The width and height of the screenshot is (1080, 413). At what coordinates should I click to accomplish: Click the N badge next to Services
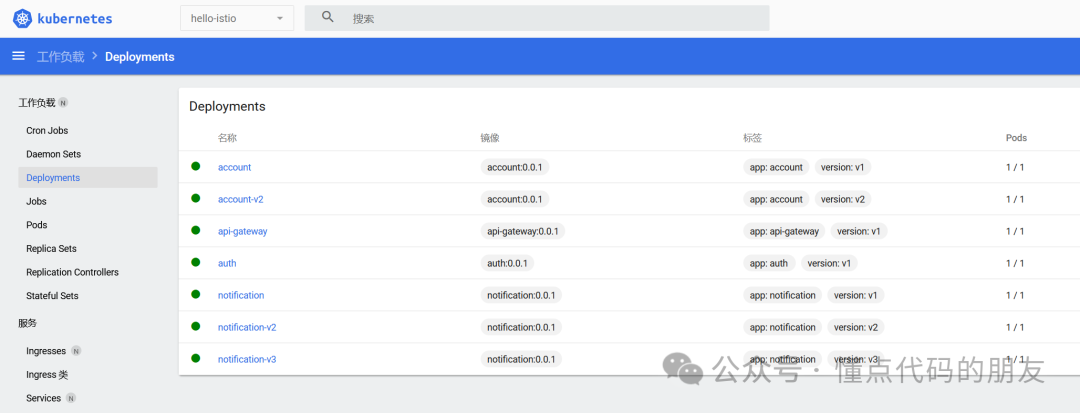[71, 398]
